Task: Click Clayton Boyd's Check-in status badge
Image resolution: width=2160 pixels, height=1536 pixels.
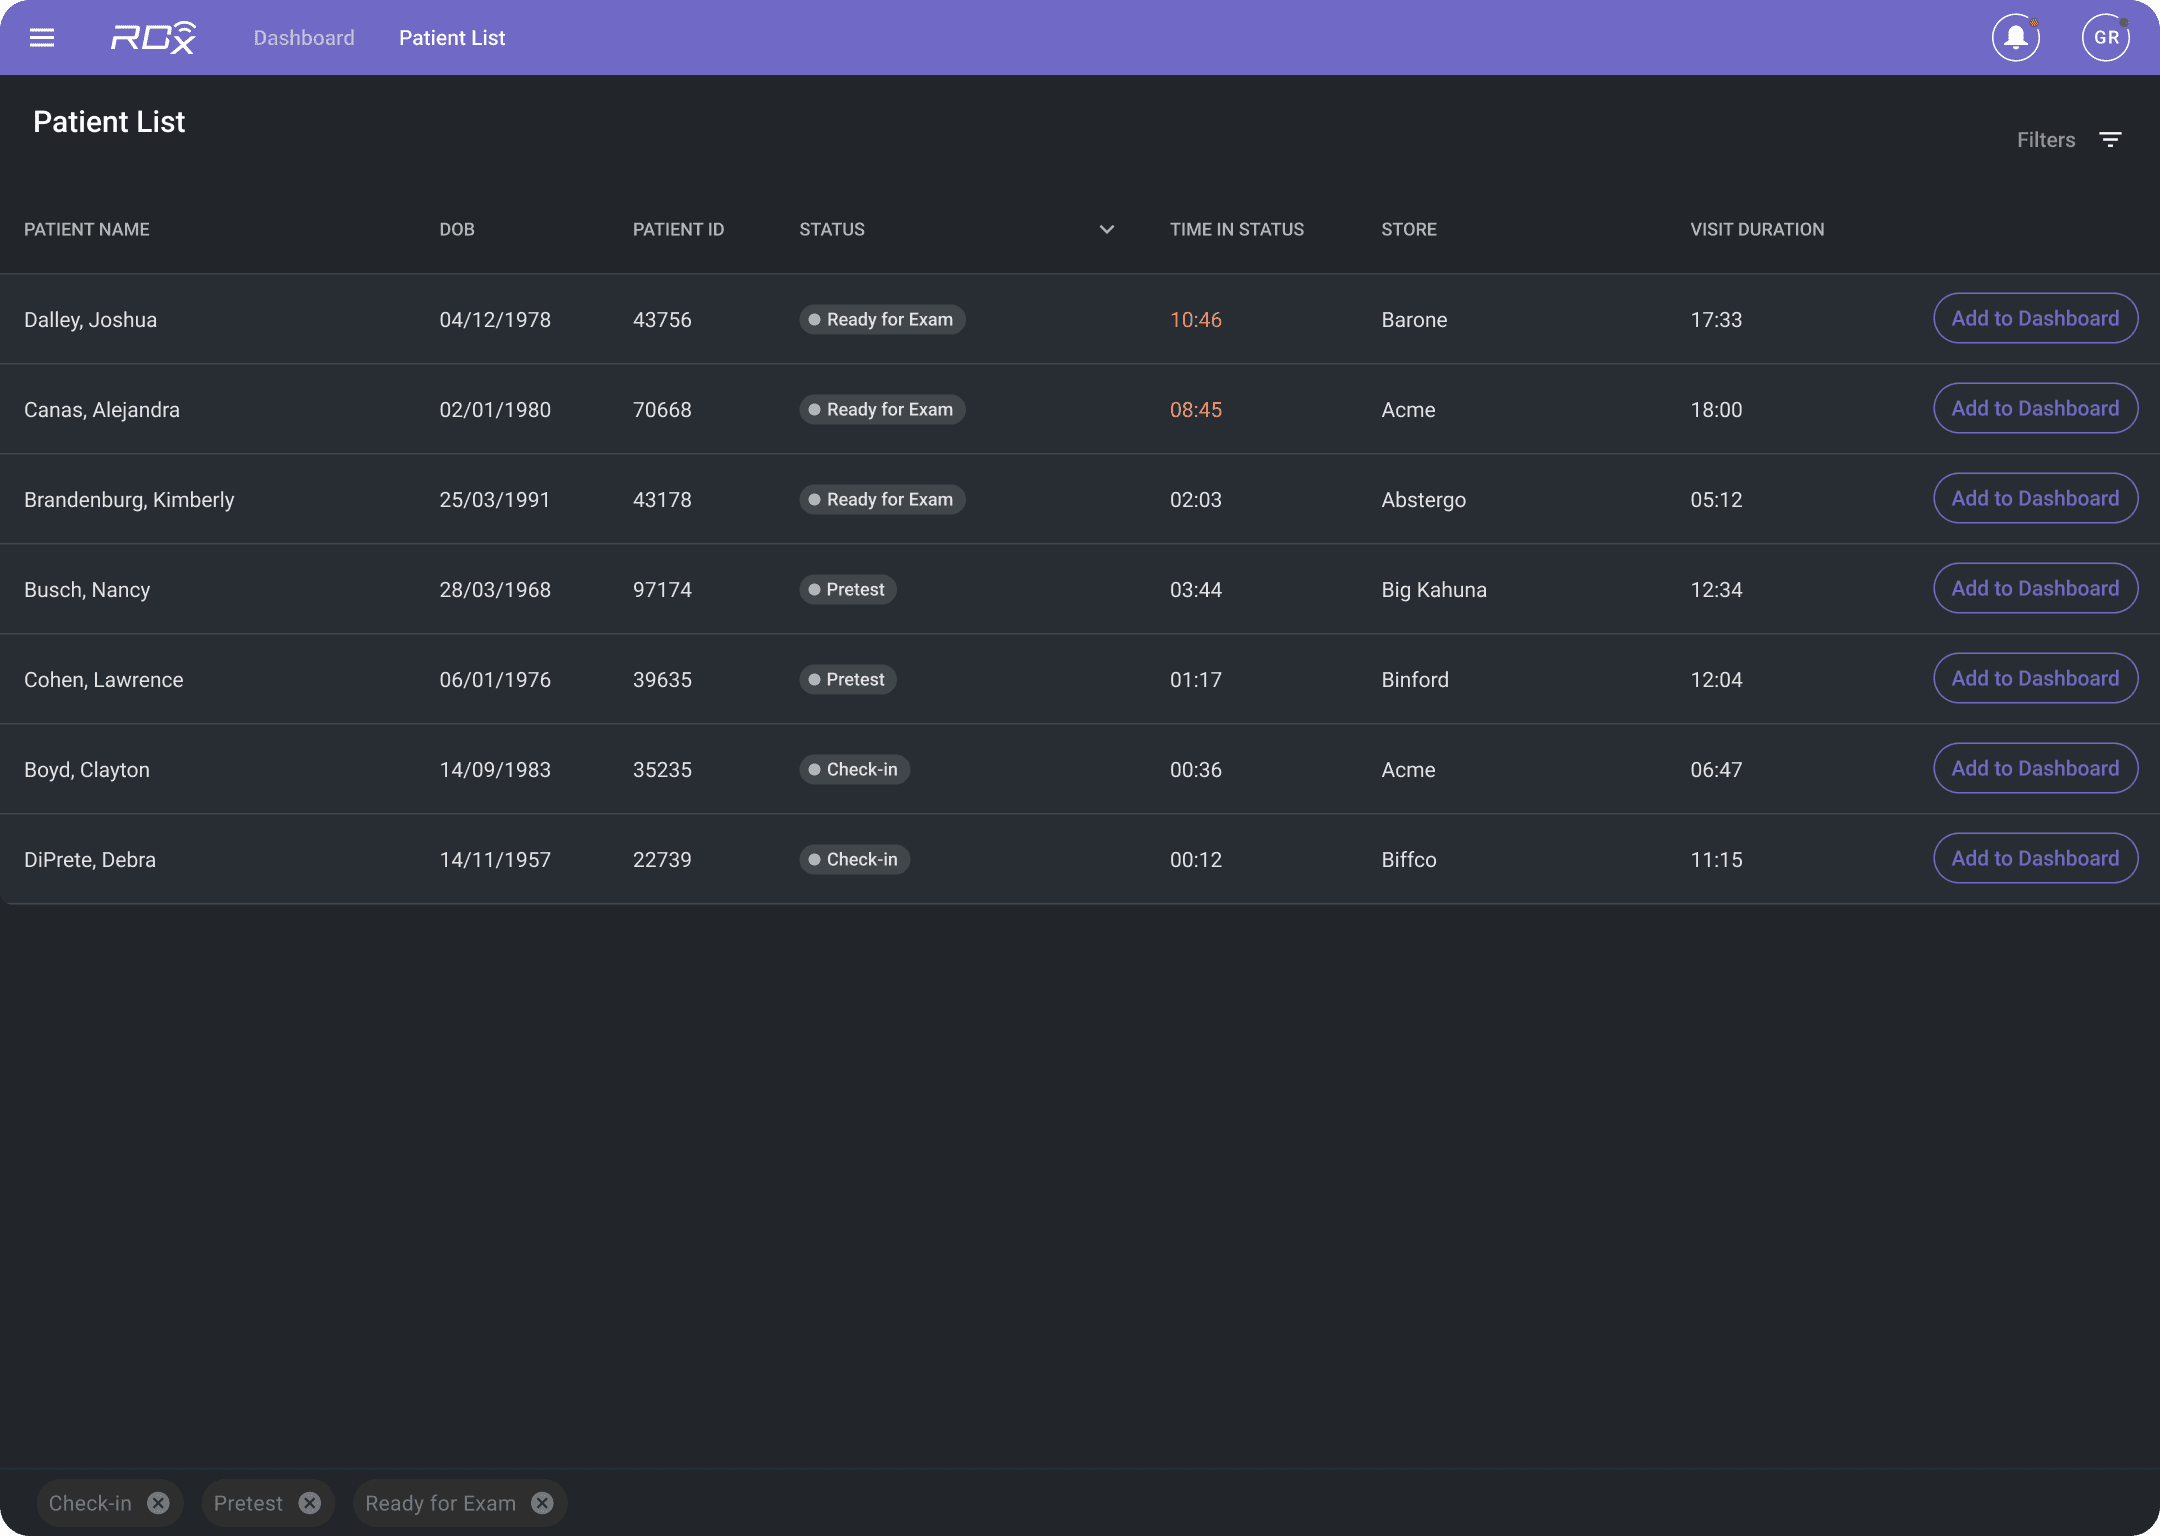Action: pyautogui.click(x=854, y=769)
